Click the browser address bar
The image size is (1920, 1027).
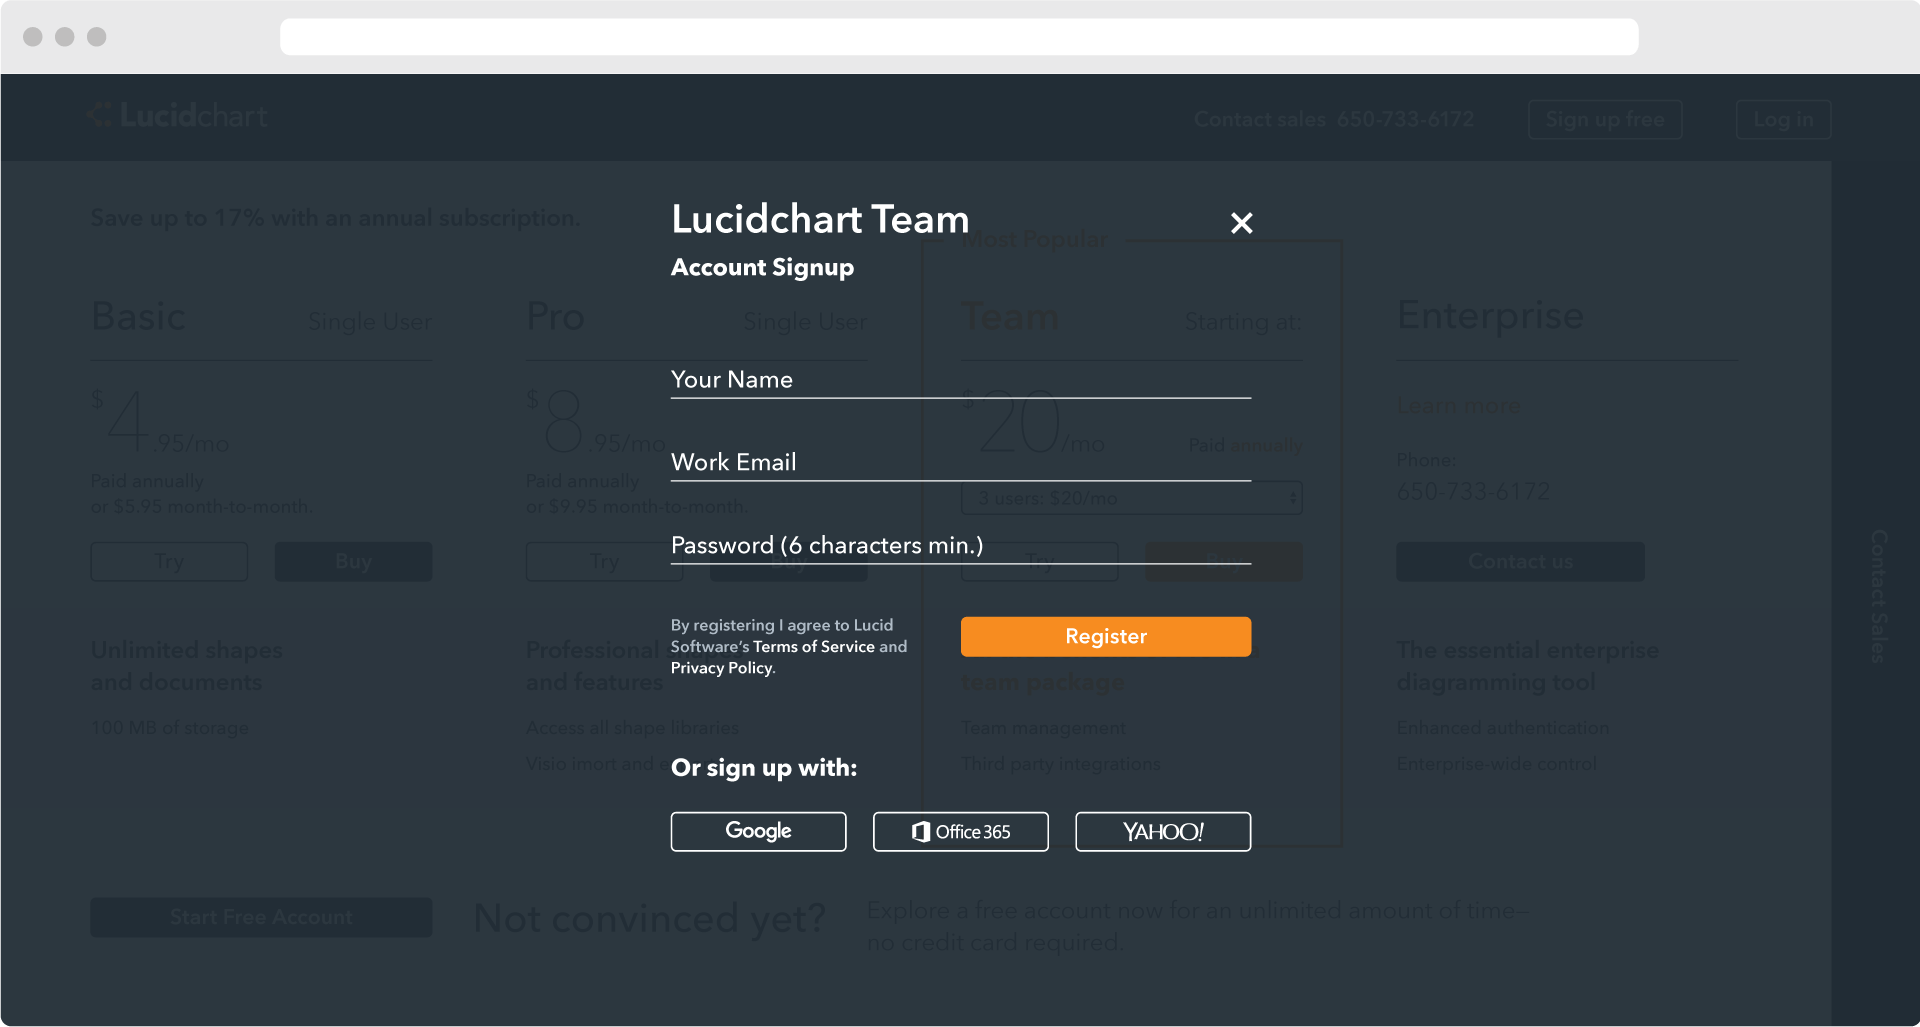point(959,37)
